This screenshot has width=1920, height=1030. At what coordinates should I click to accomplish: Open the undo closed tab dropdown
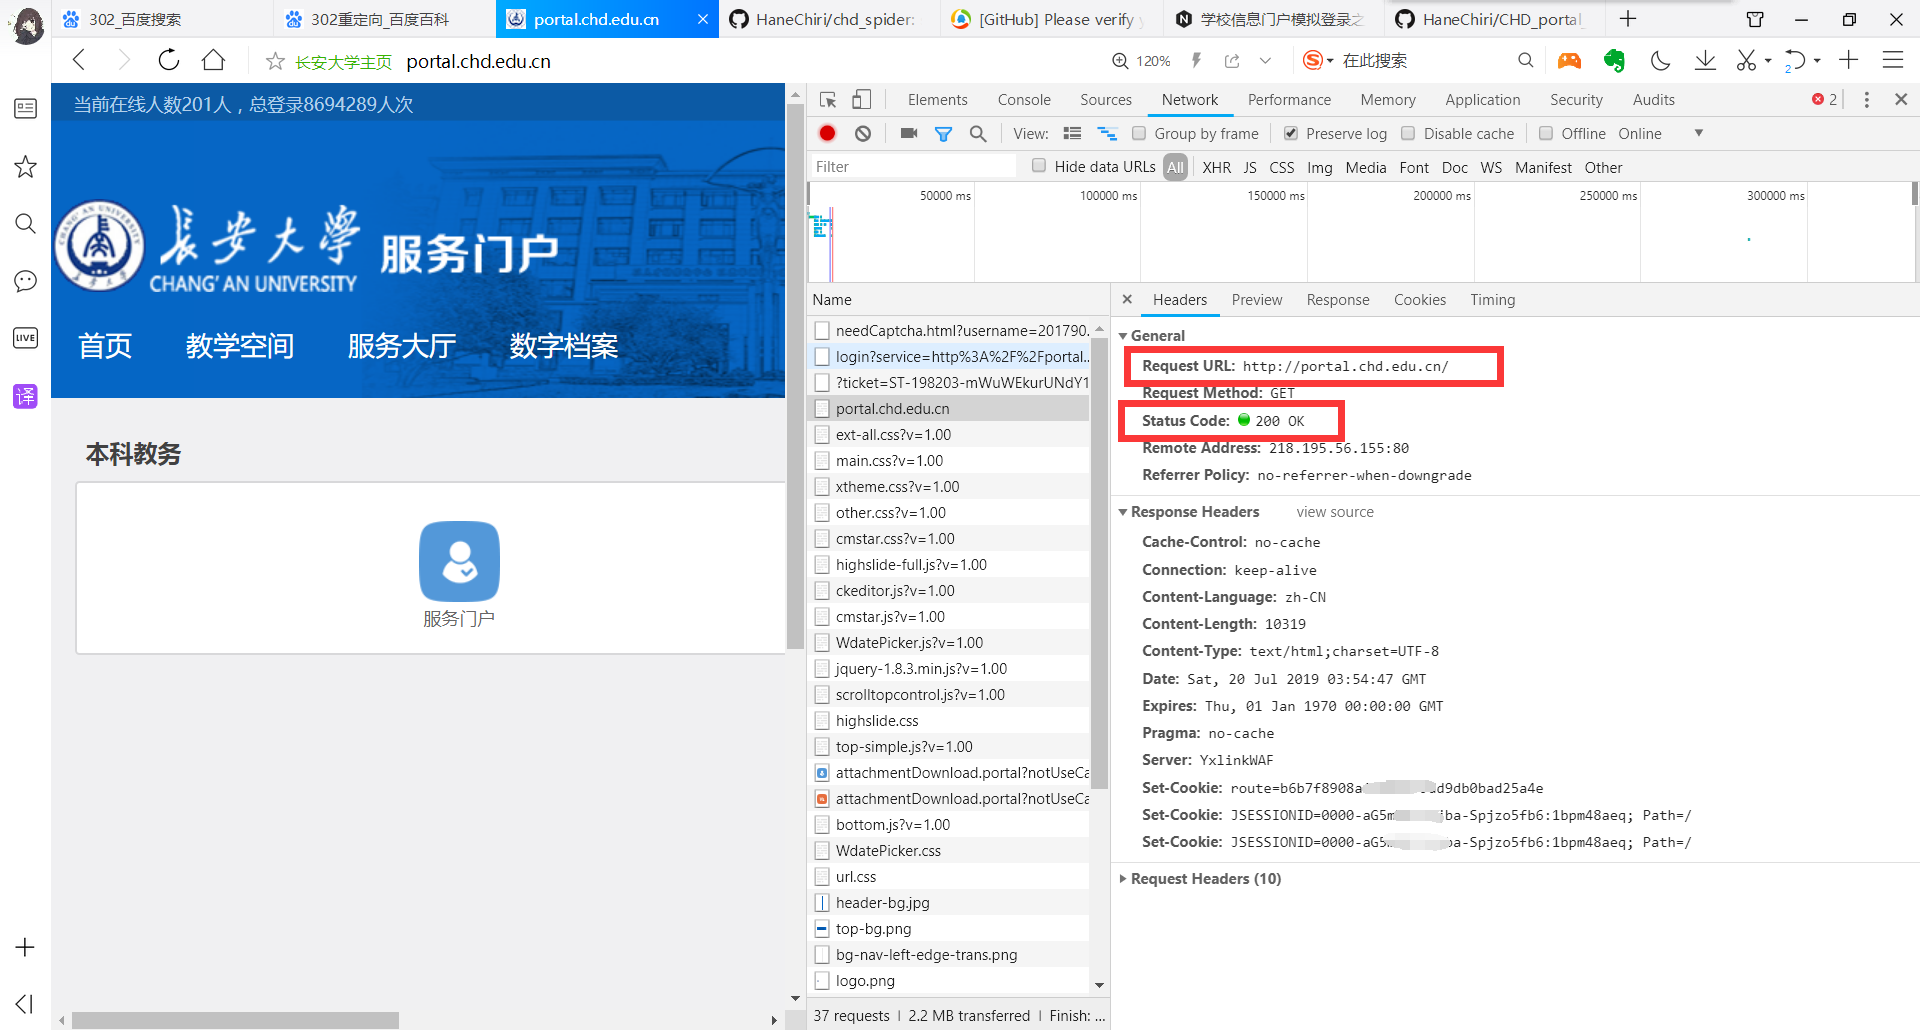(1817, 61)
